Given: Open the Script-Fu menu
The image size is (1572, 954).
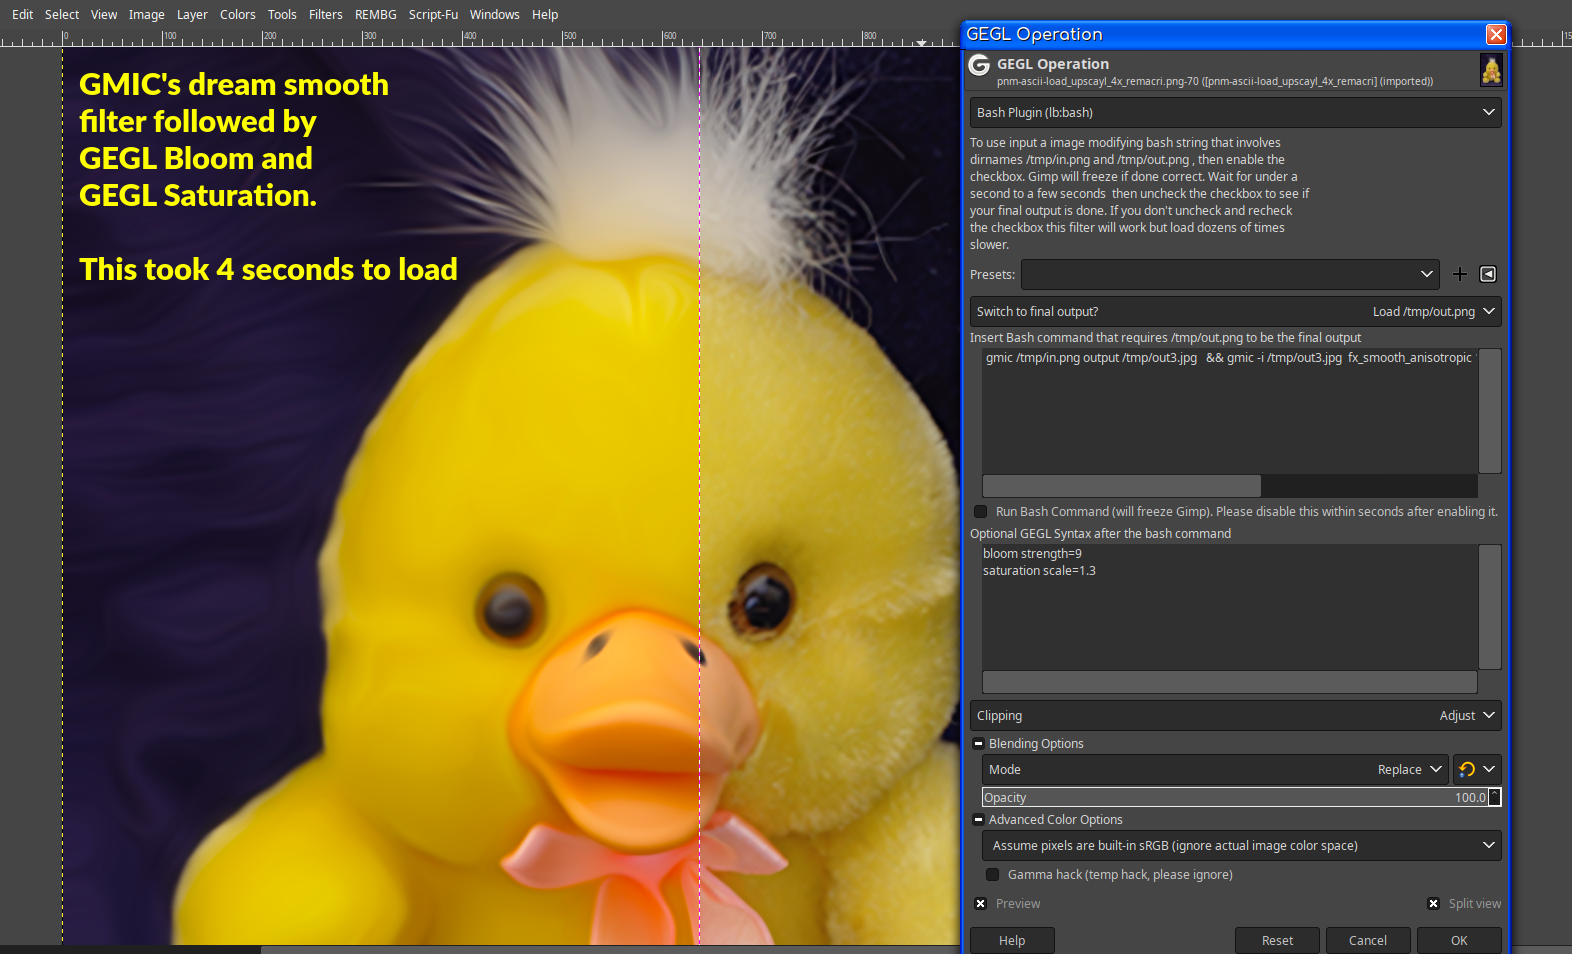Looking at the screenshot, I should (433, 14).
